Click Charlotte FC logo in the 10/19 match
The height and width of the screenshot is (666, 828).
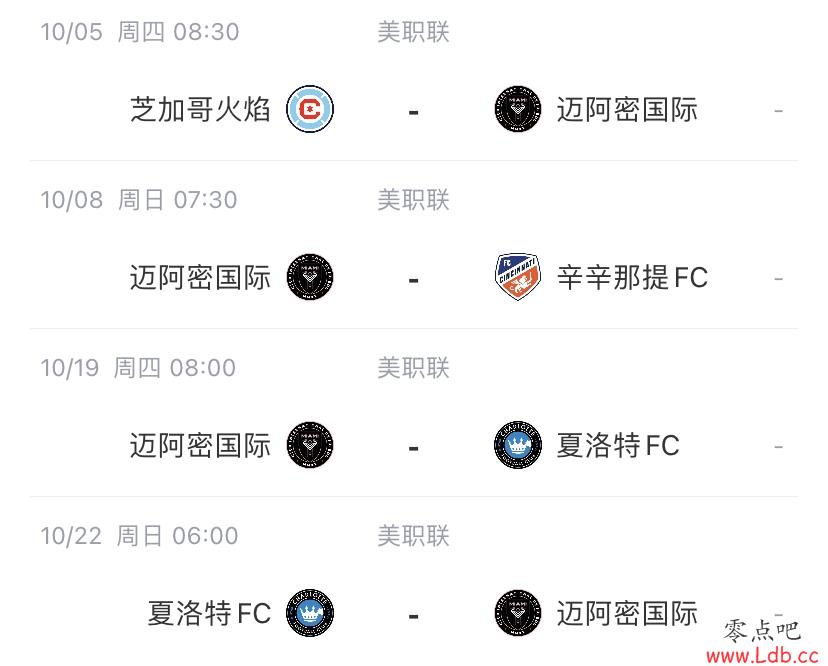pyautogui.click(x=518, y=445)
